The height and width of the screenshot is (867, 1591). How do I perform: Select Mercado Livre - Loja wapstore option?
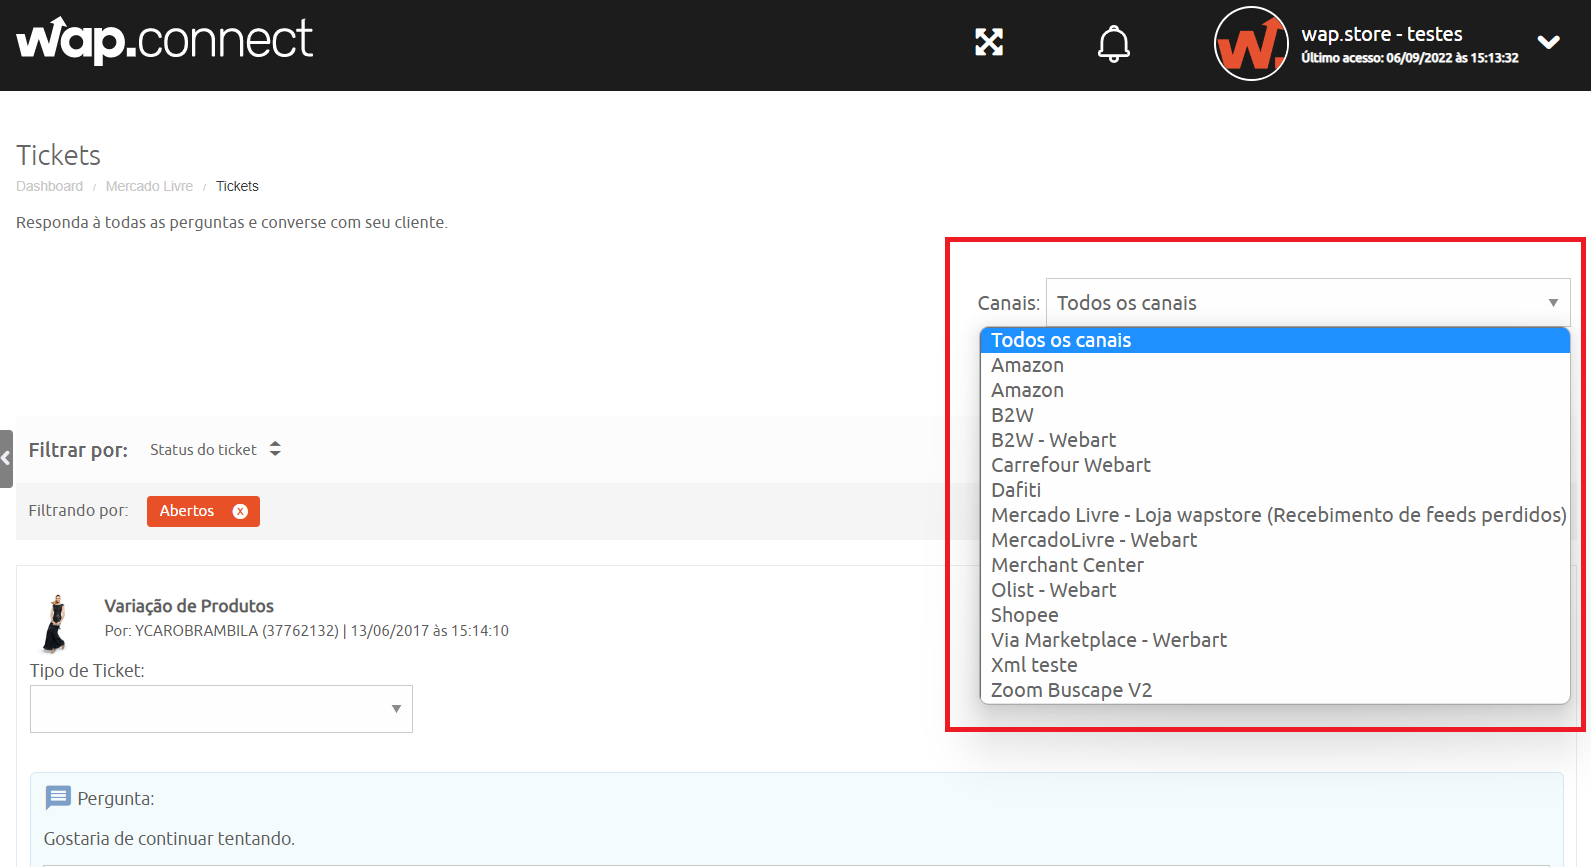pos(1275,515)
